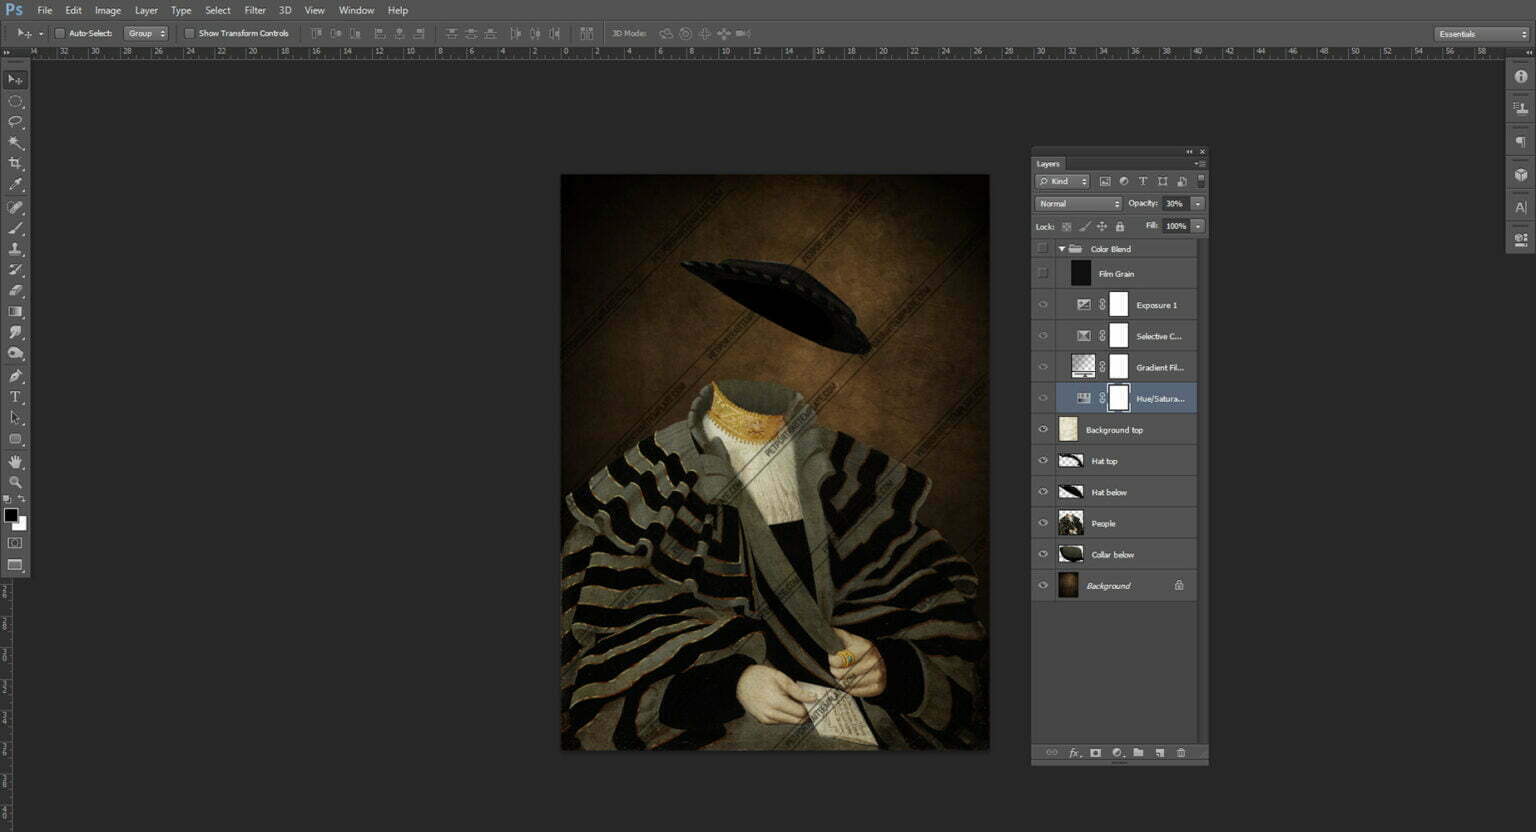
Task: Select the Zoom tool
Action: pos(16,482)
